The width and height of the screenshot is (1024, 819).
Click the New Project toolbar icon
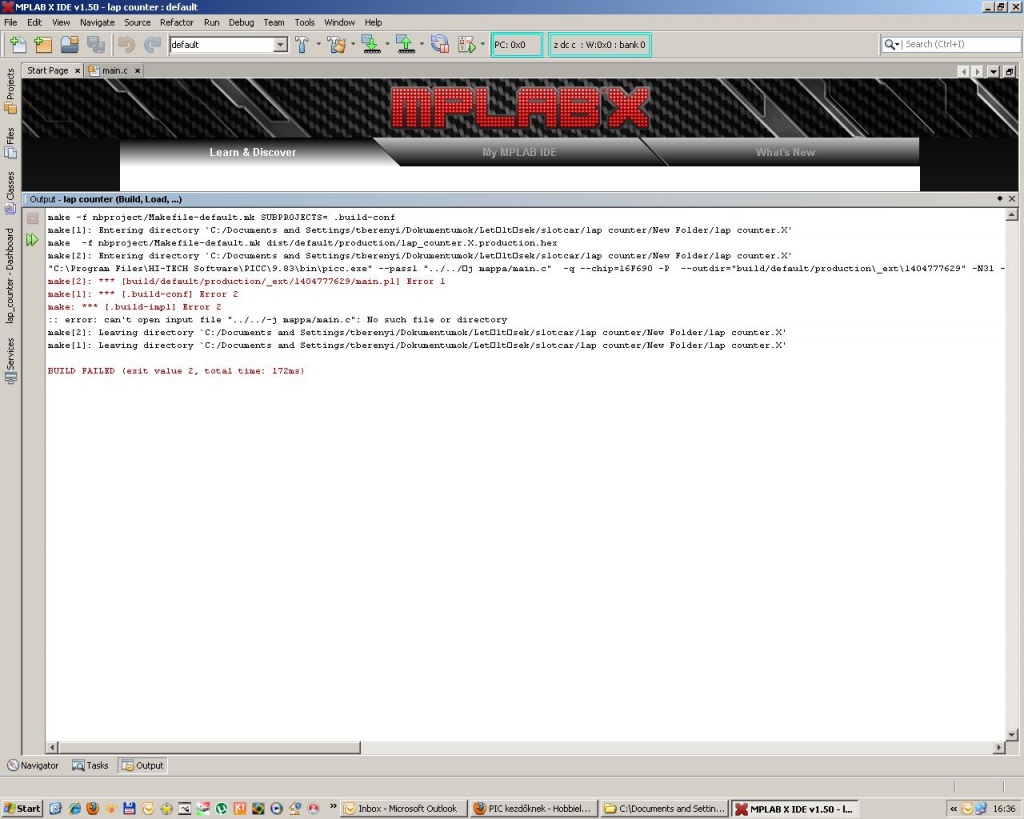[43, 44]
